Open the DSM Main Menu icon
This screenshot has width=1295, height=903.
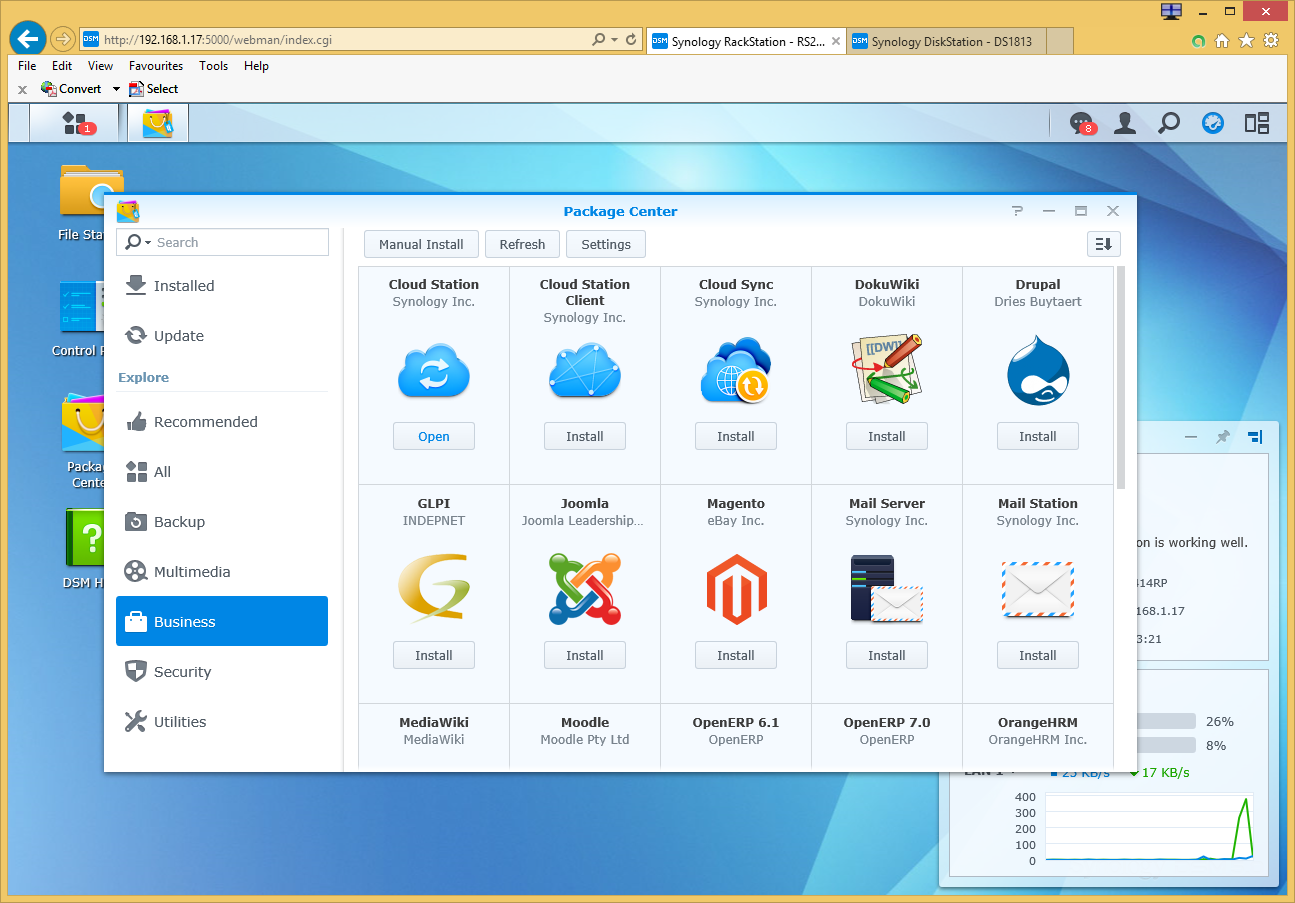pos(76,123)
